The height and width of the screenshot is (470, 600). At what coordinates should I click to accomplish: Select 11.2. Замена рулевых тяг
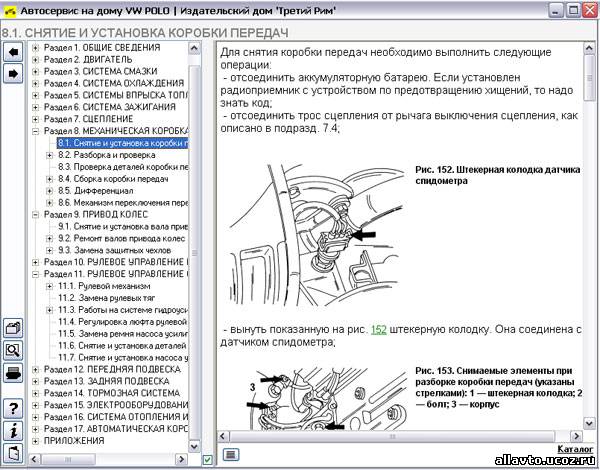106,298
